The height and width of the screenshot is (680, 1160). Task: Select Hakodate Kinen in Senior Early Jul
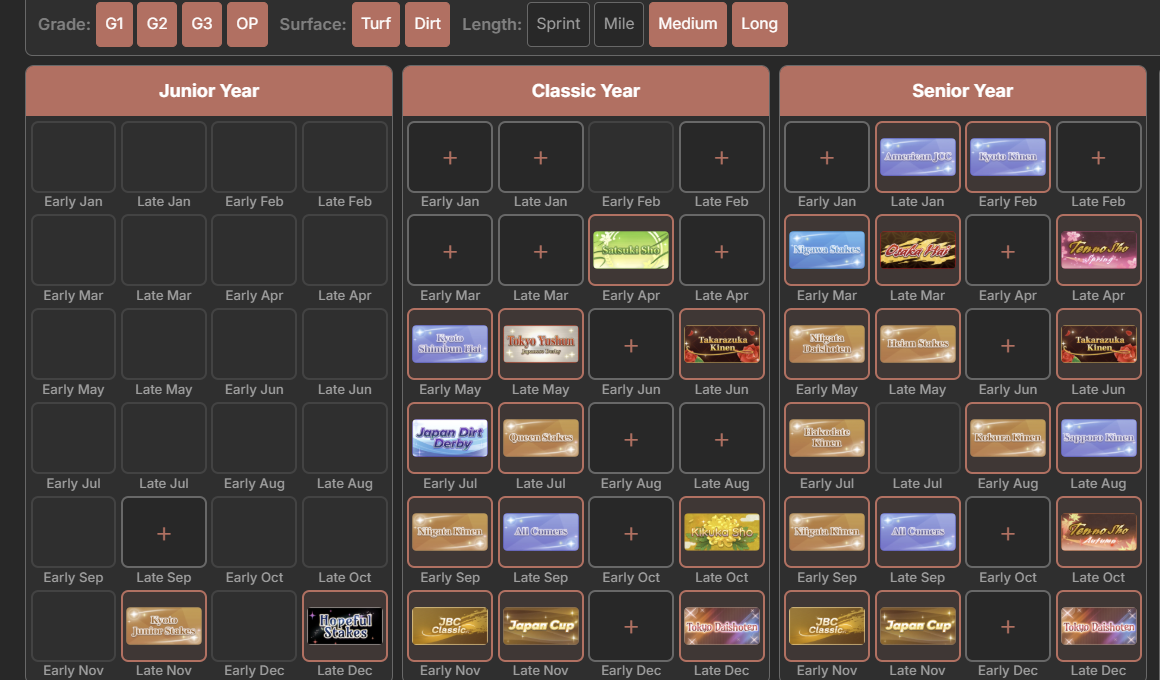coord(826,438)
